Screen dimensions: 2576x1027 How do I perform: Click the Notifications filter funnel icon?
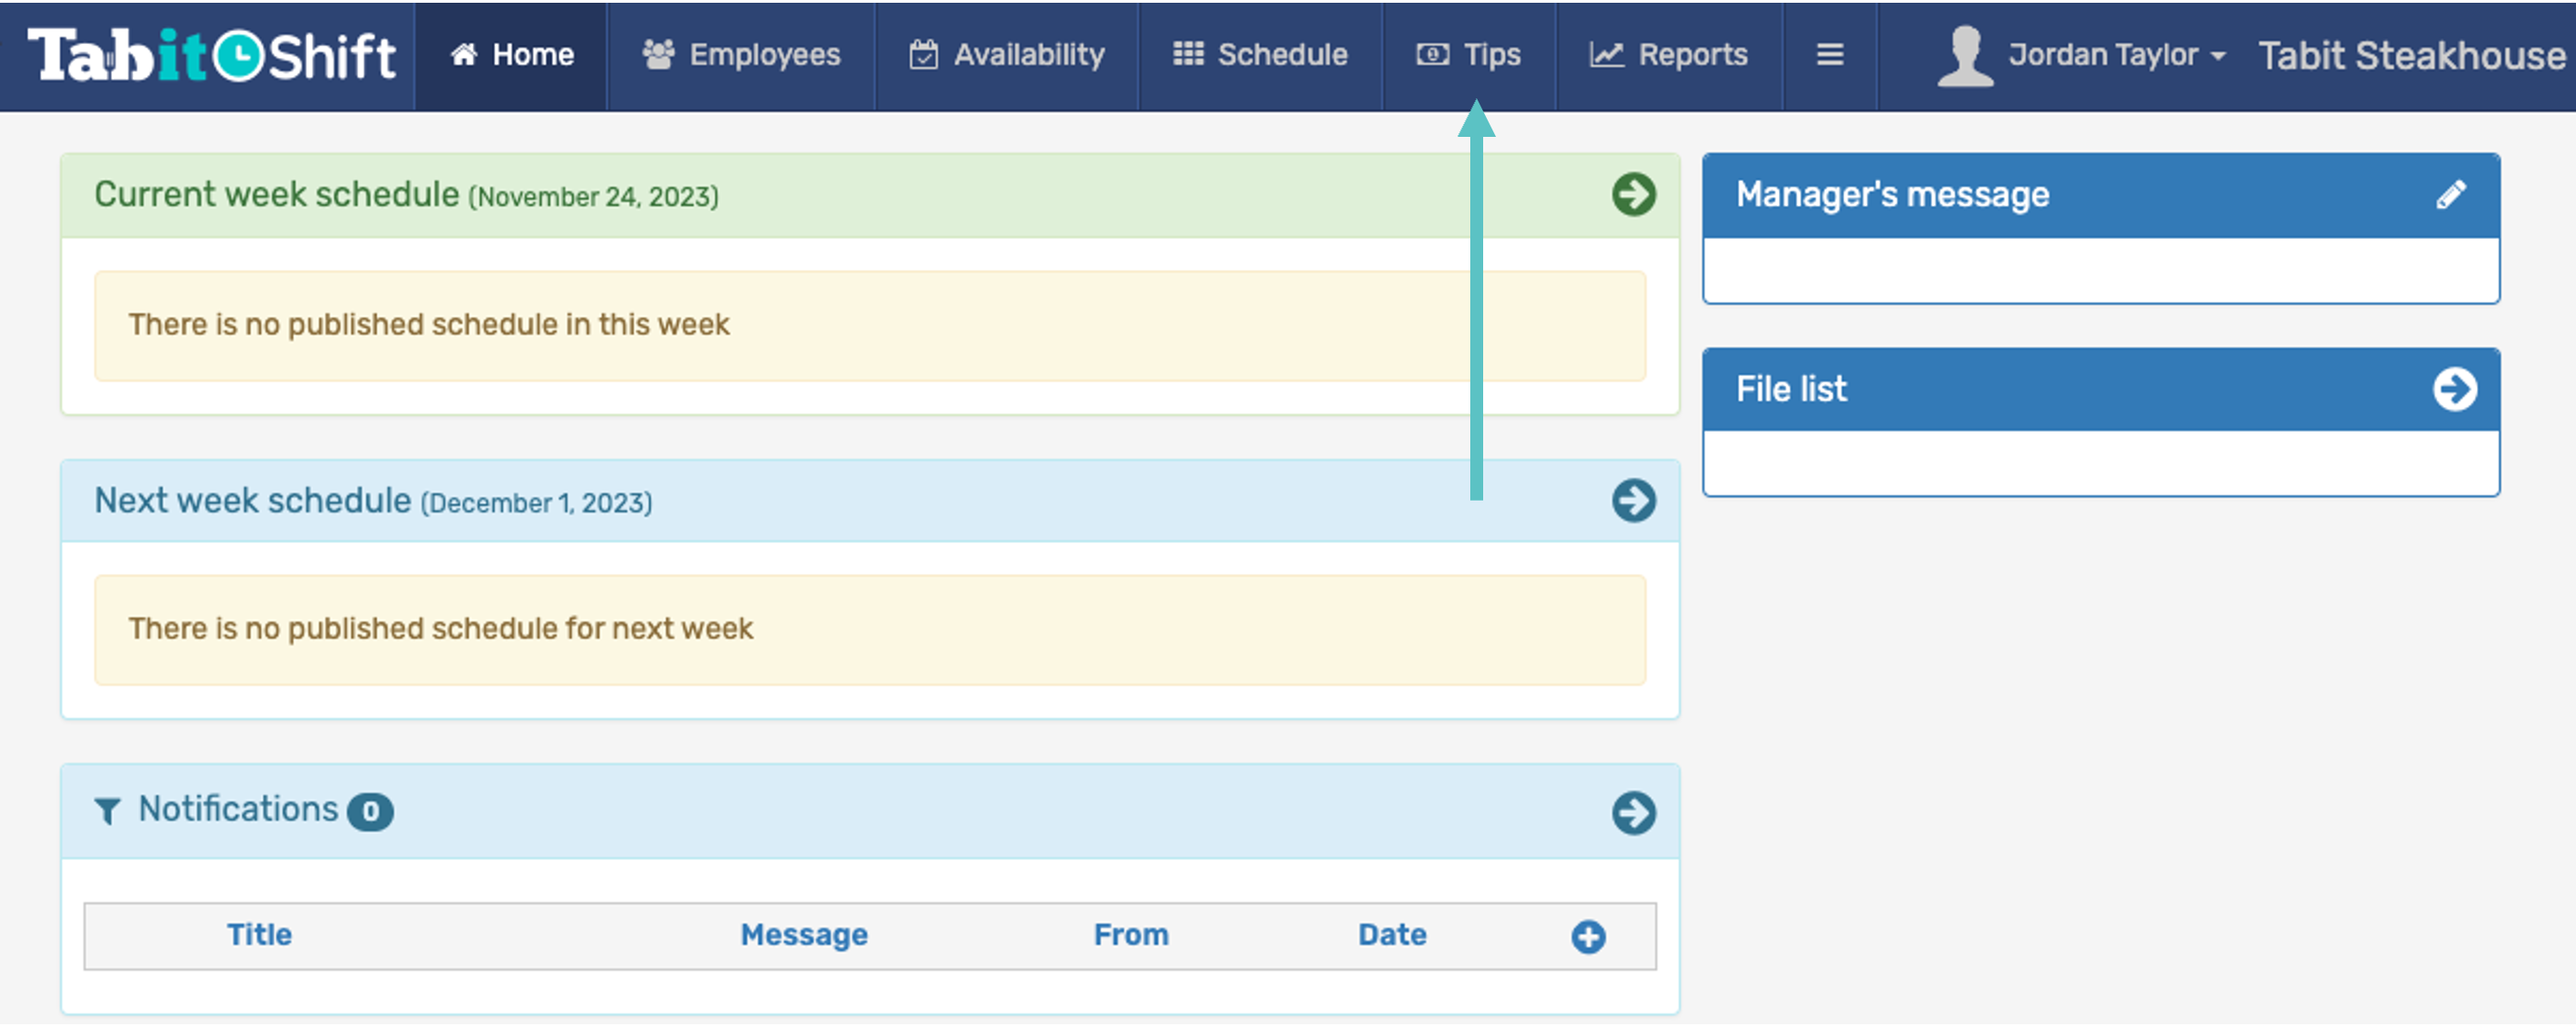click(107, 810)
